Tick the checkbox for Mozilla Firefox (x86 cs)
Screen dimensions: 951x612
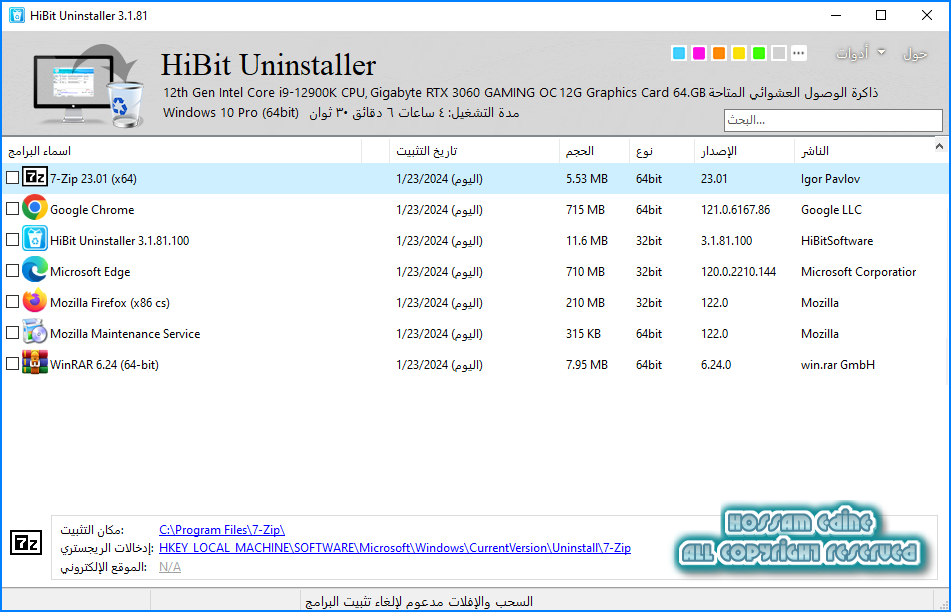pos(12,301)
